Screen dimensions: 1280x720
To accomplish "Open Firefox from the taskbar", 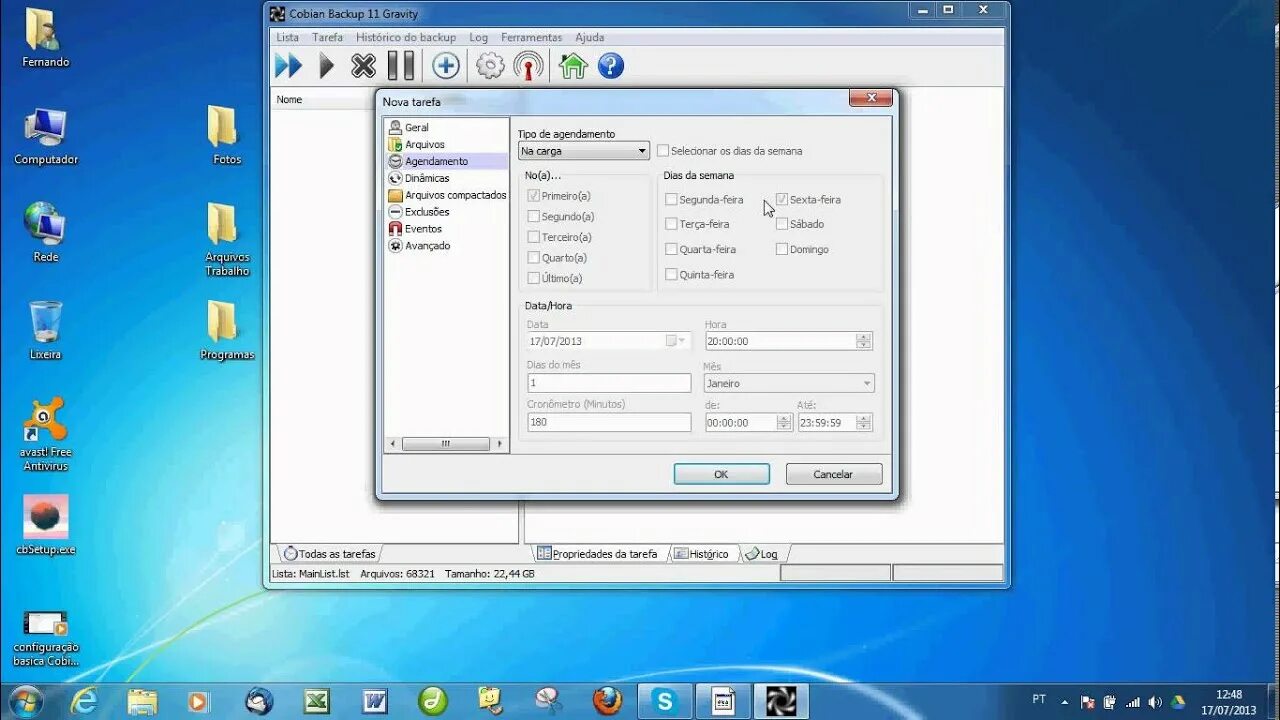I will 606,700.
